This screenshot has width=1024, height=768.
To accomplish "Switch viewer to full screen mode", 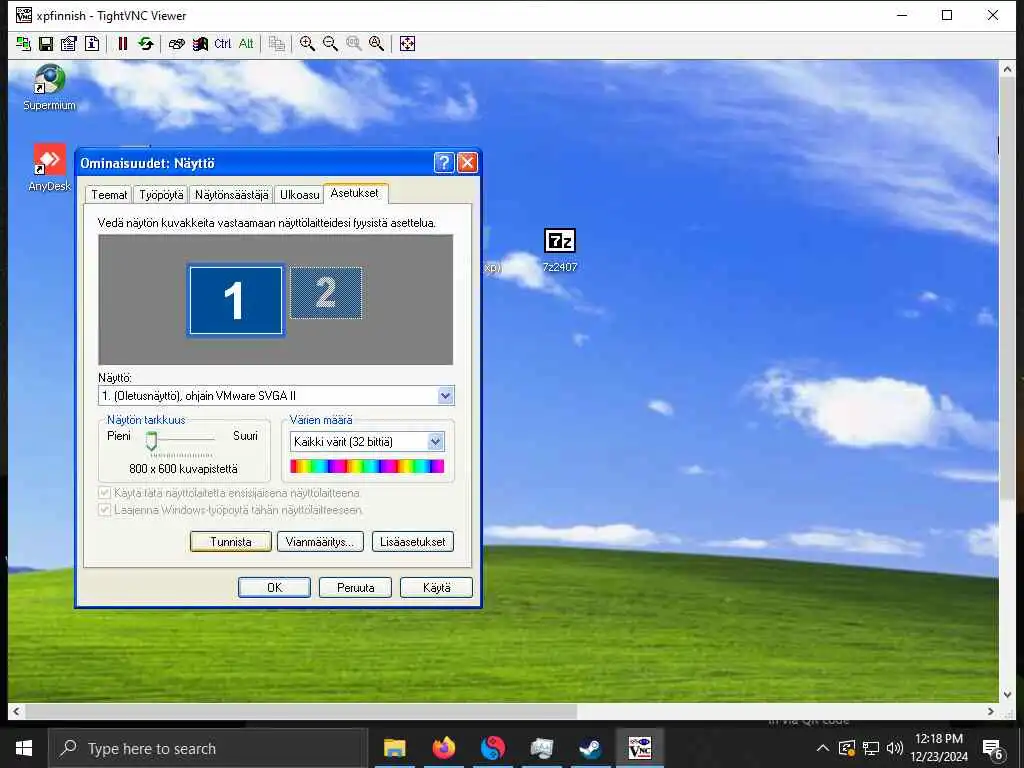I will 407,44.
